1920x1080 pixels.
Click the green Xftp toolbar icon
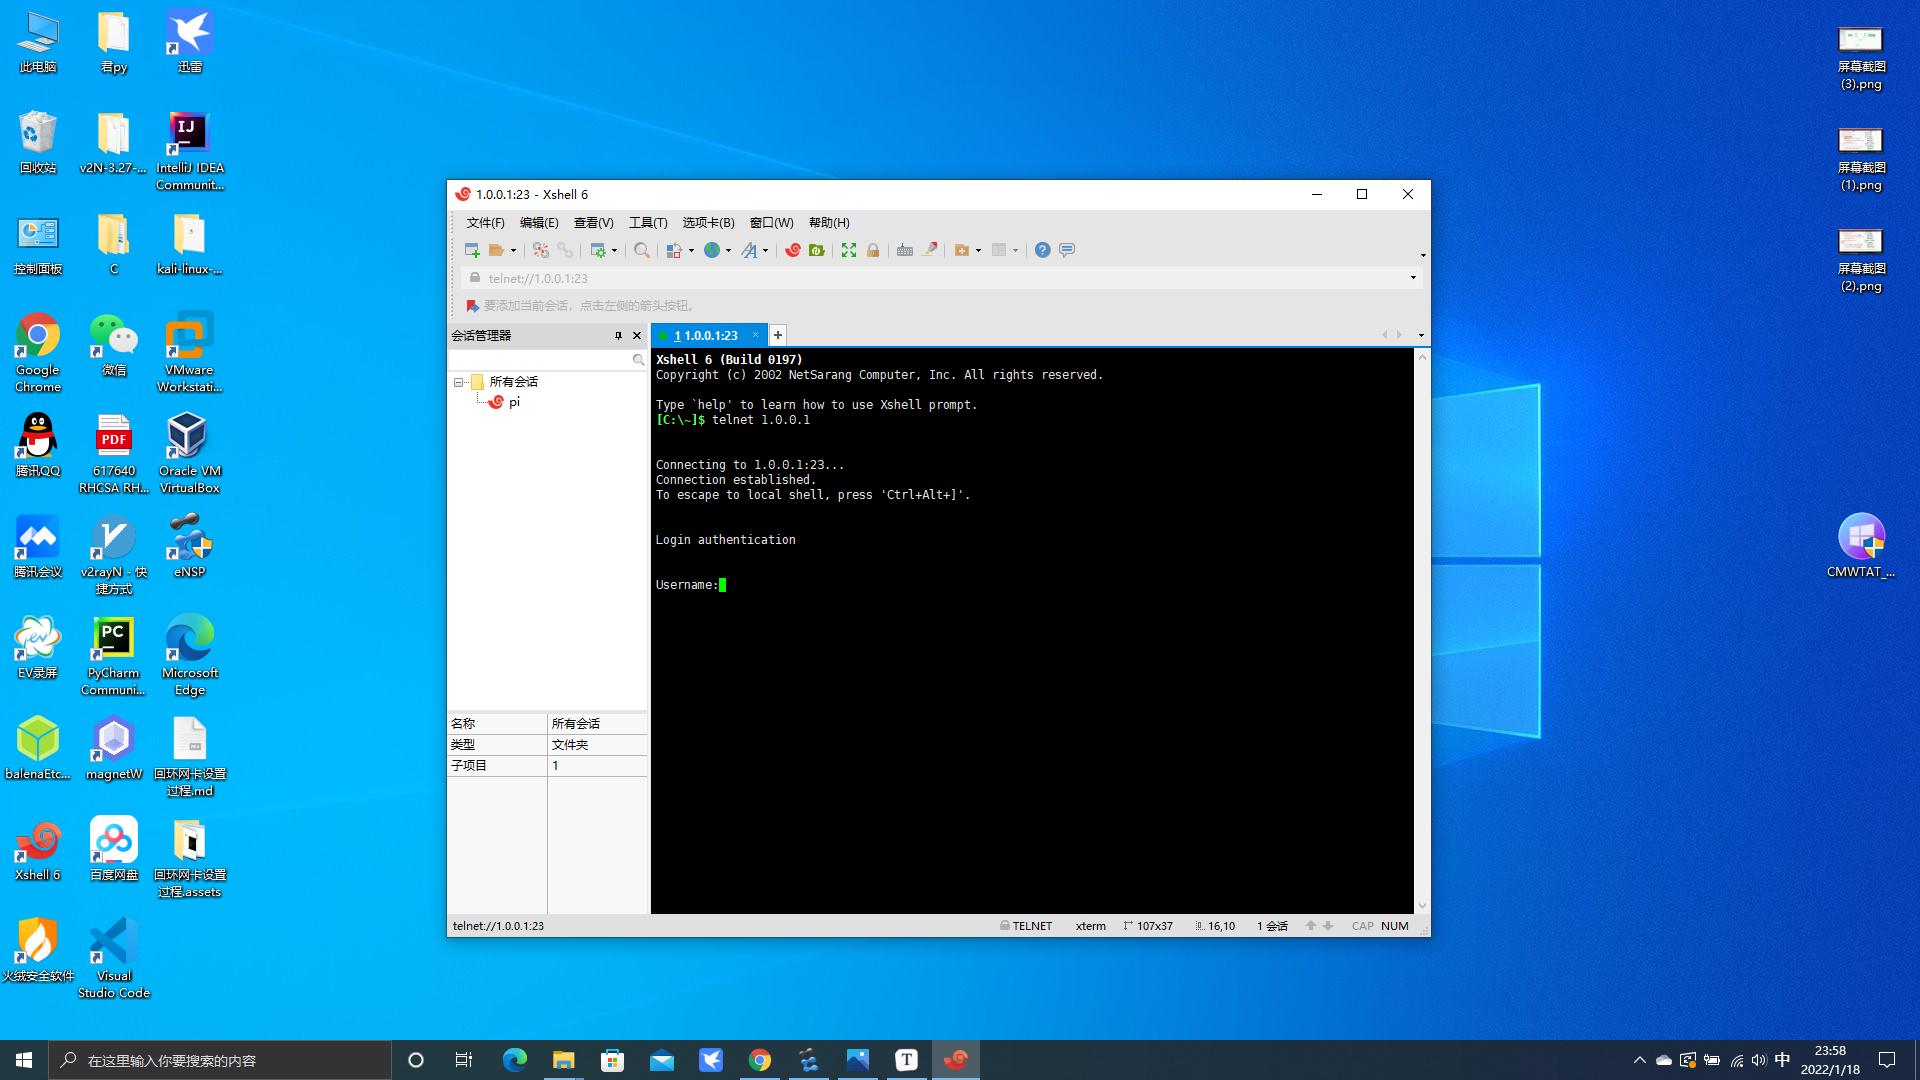tap(817, 250)
